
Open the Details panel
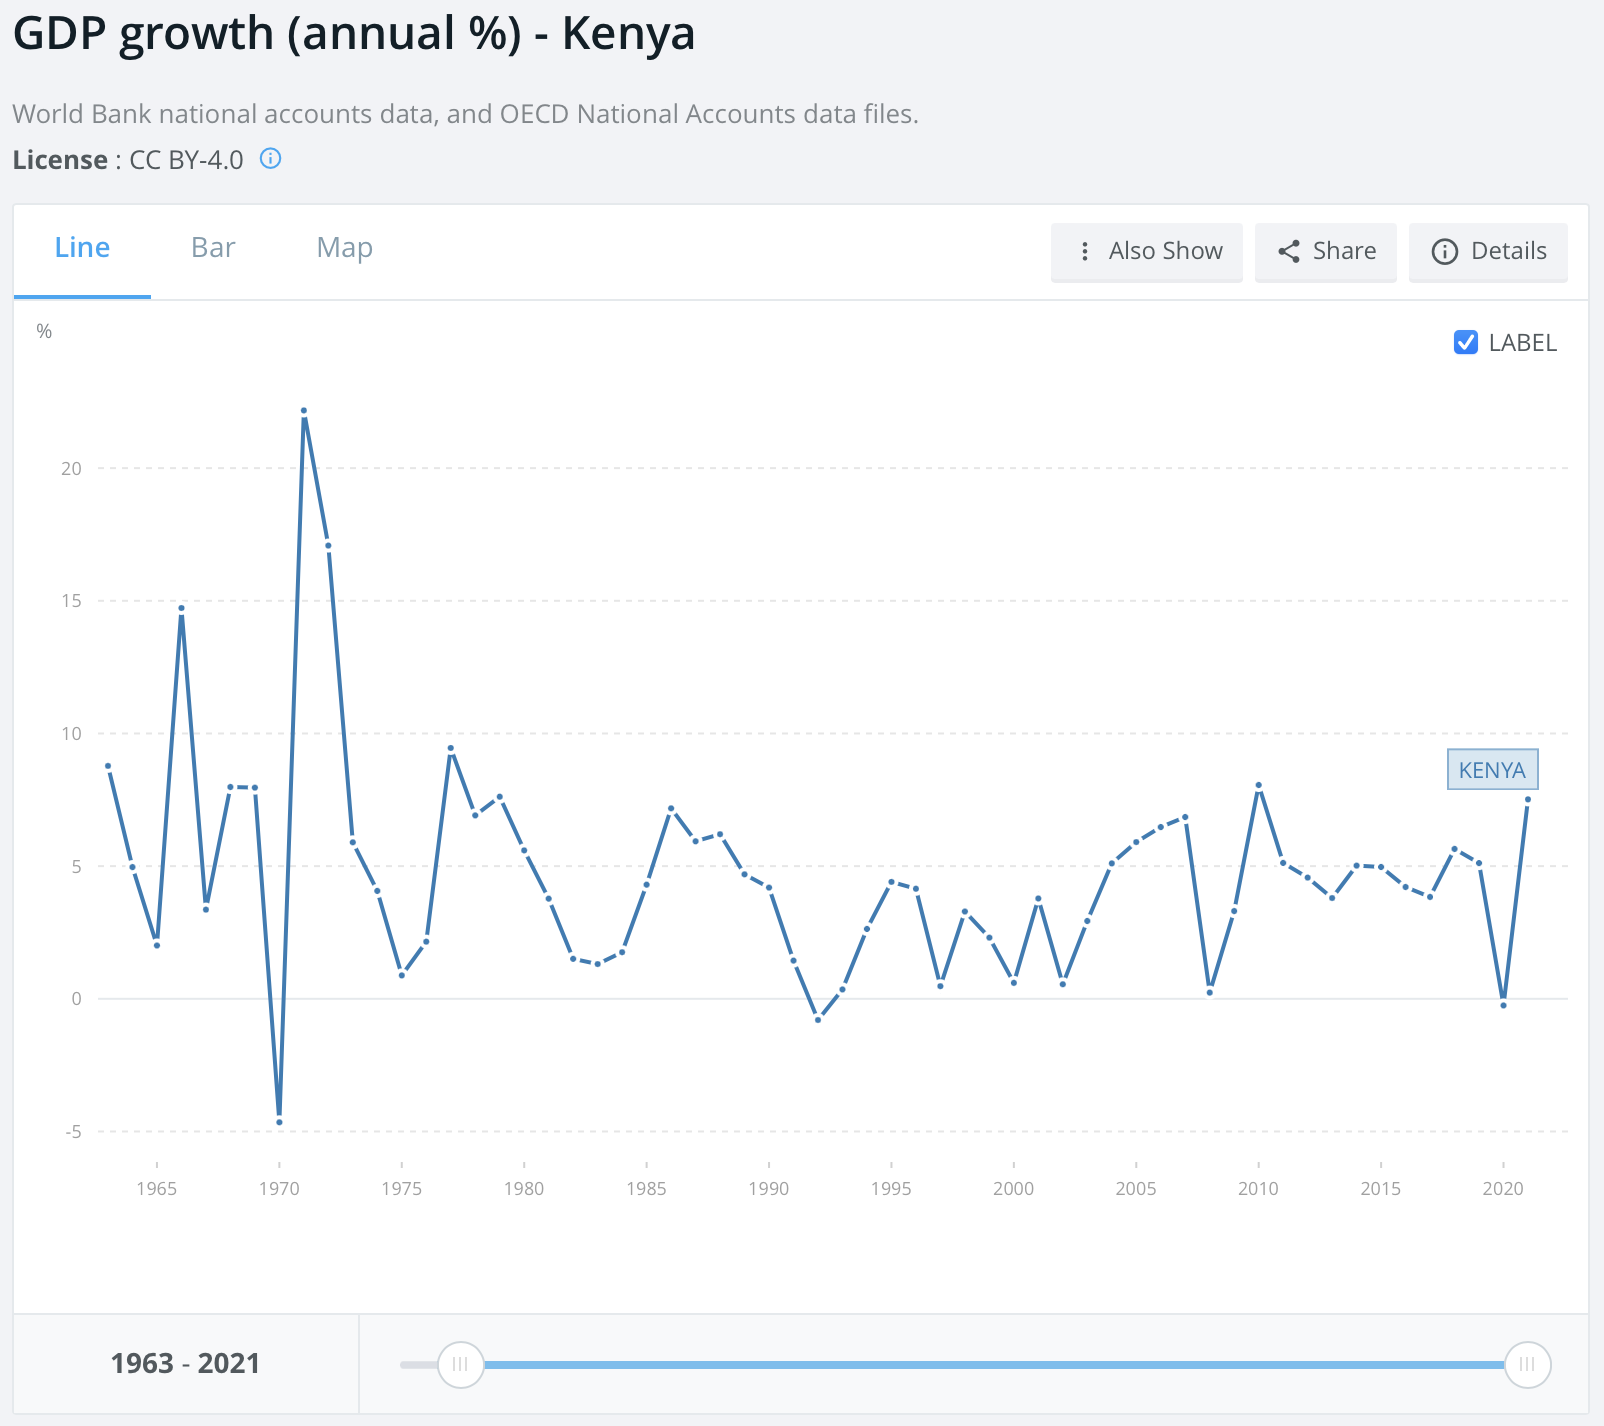click(x=1487, y=252)
